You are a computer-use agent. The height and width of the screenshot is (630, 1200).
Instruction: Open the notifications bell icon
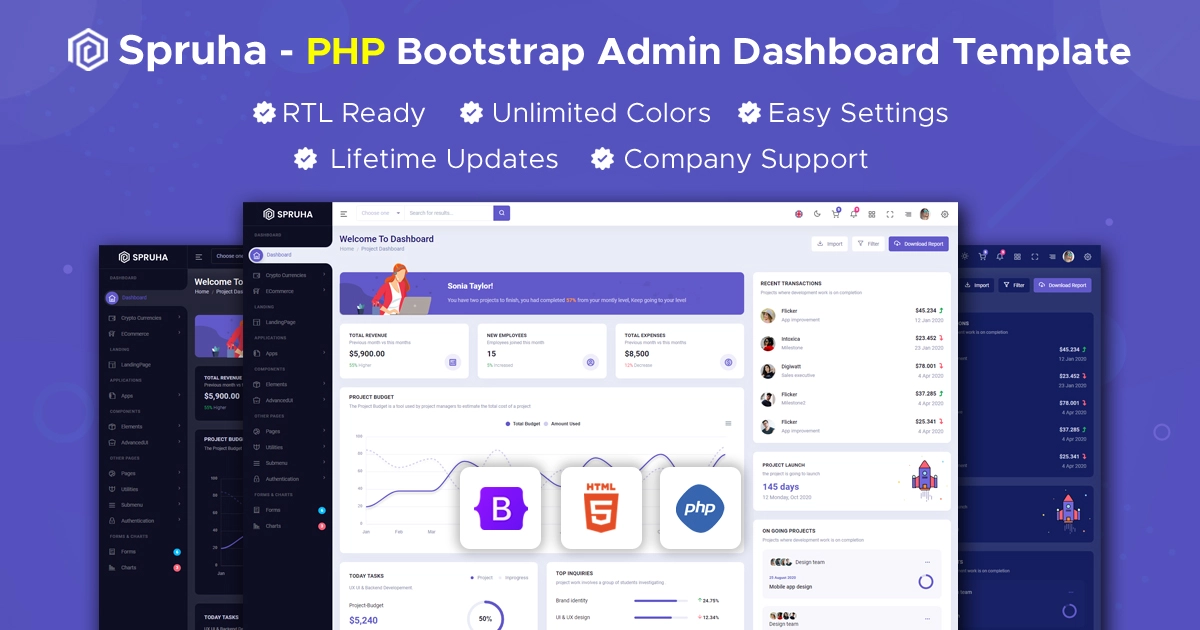tap(853, 214)
